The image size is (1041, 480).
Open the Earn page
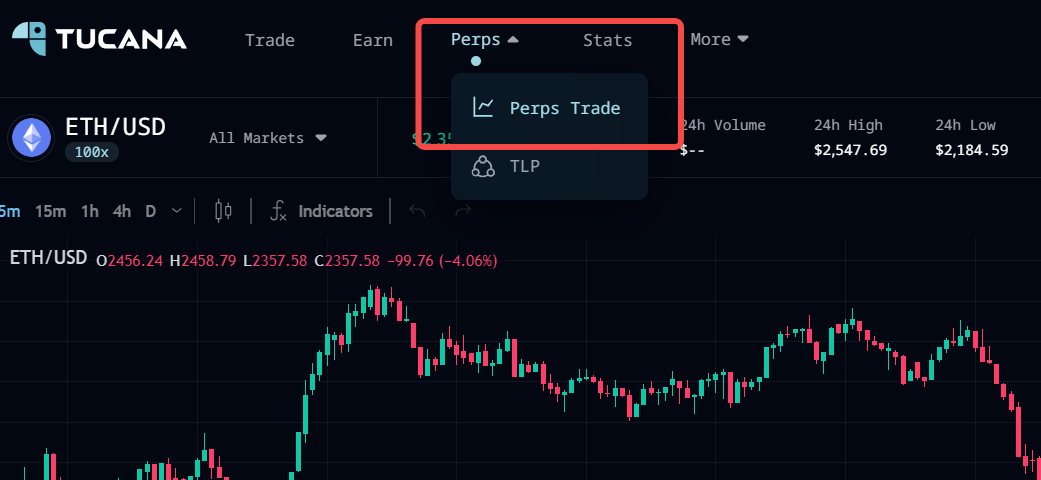(372, 40)
